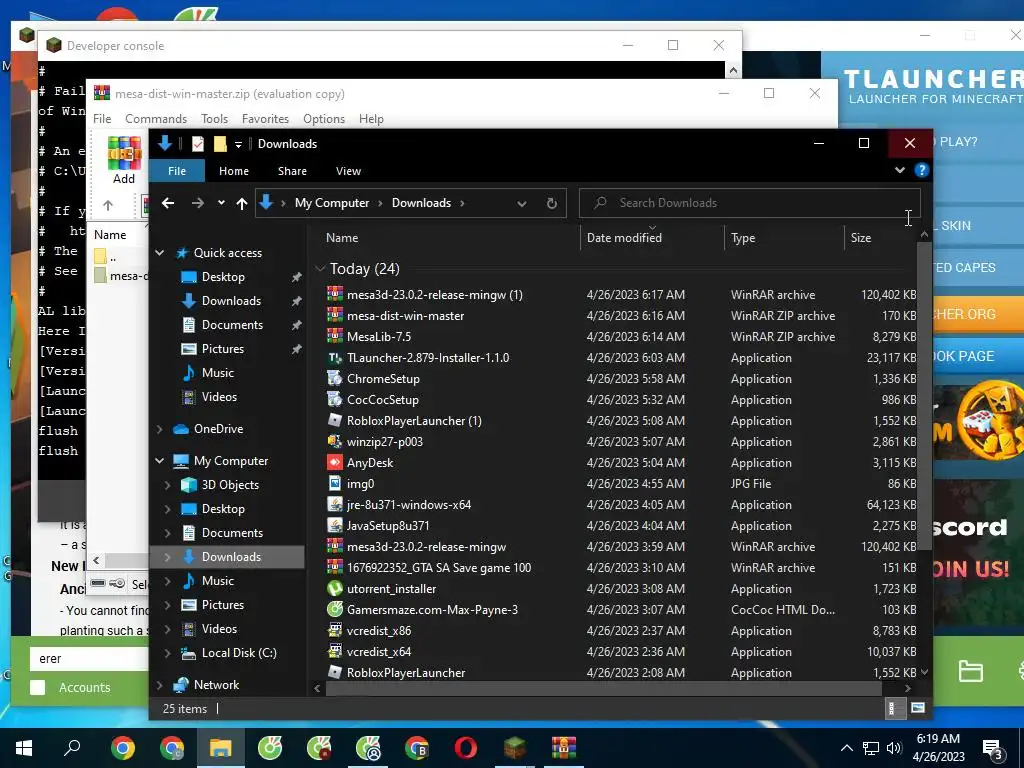Click the volume speaker tray icon

(x=893, y=748)
